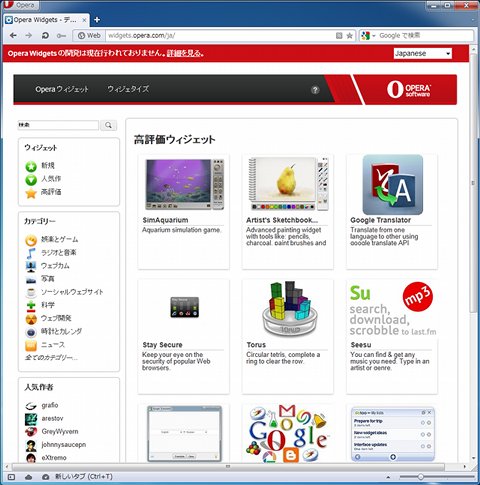The image size is (480, 485).
Task: Select 新規 widgets link
Action: pyautogui.click(x=48, y=165)
